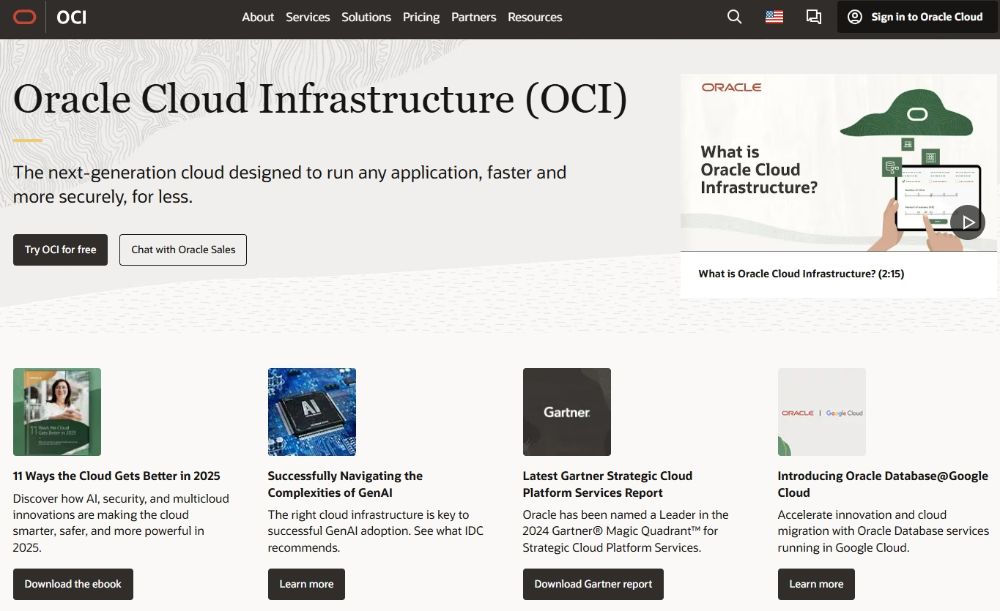This screenshot has width=1000, height=611.
Task: Open the 11 Ways Cloud ebook thumbnail
Action: click(x=57, y=412)
